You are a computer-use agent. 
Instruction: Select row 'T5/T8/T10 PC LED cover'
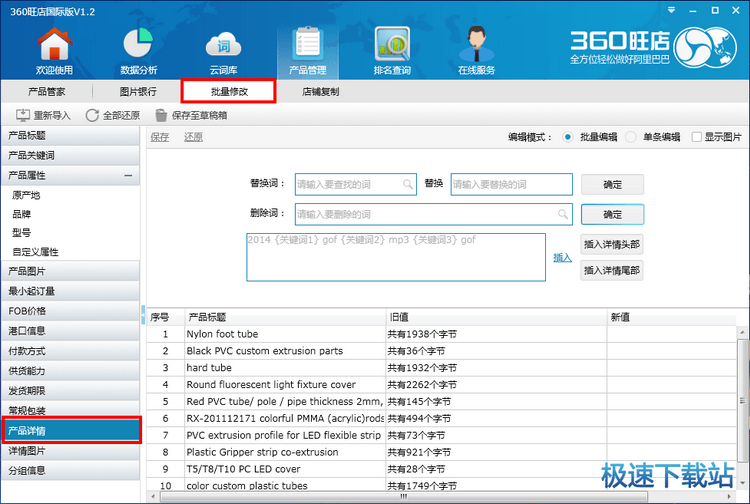pos(441,469)
